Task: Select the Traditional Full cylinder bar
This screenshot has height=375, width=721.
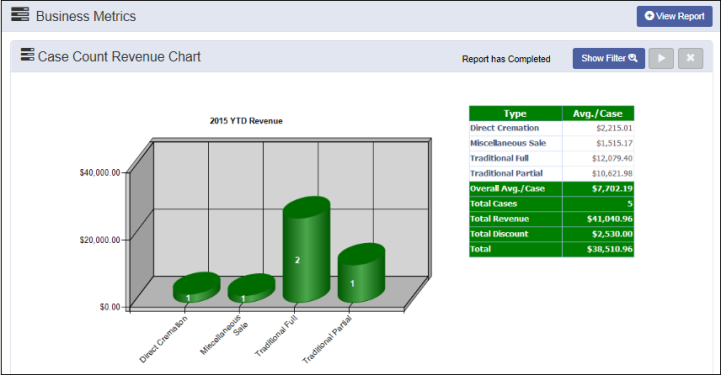Action: pyautogui.click(x=306, y=249)
